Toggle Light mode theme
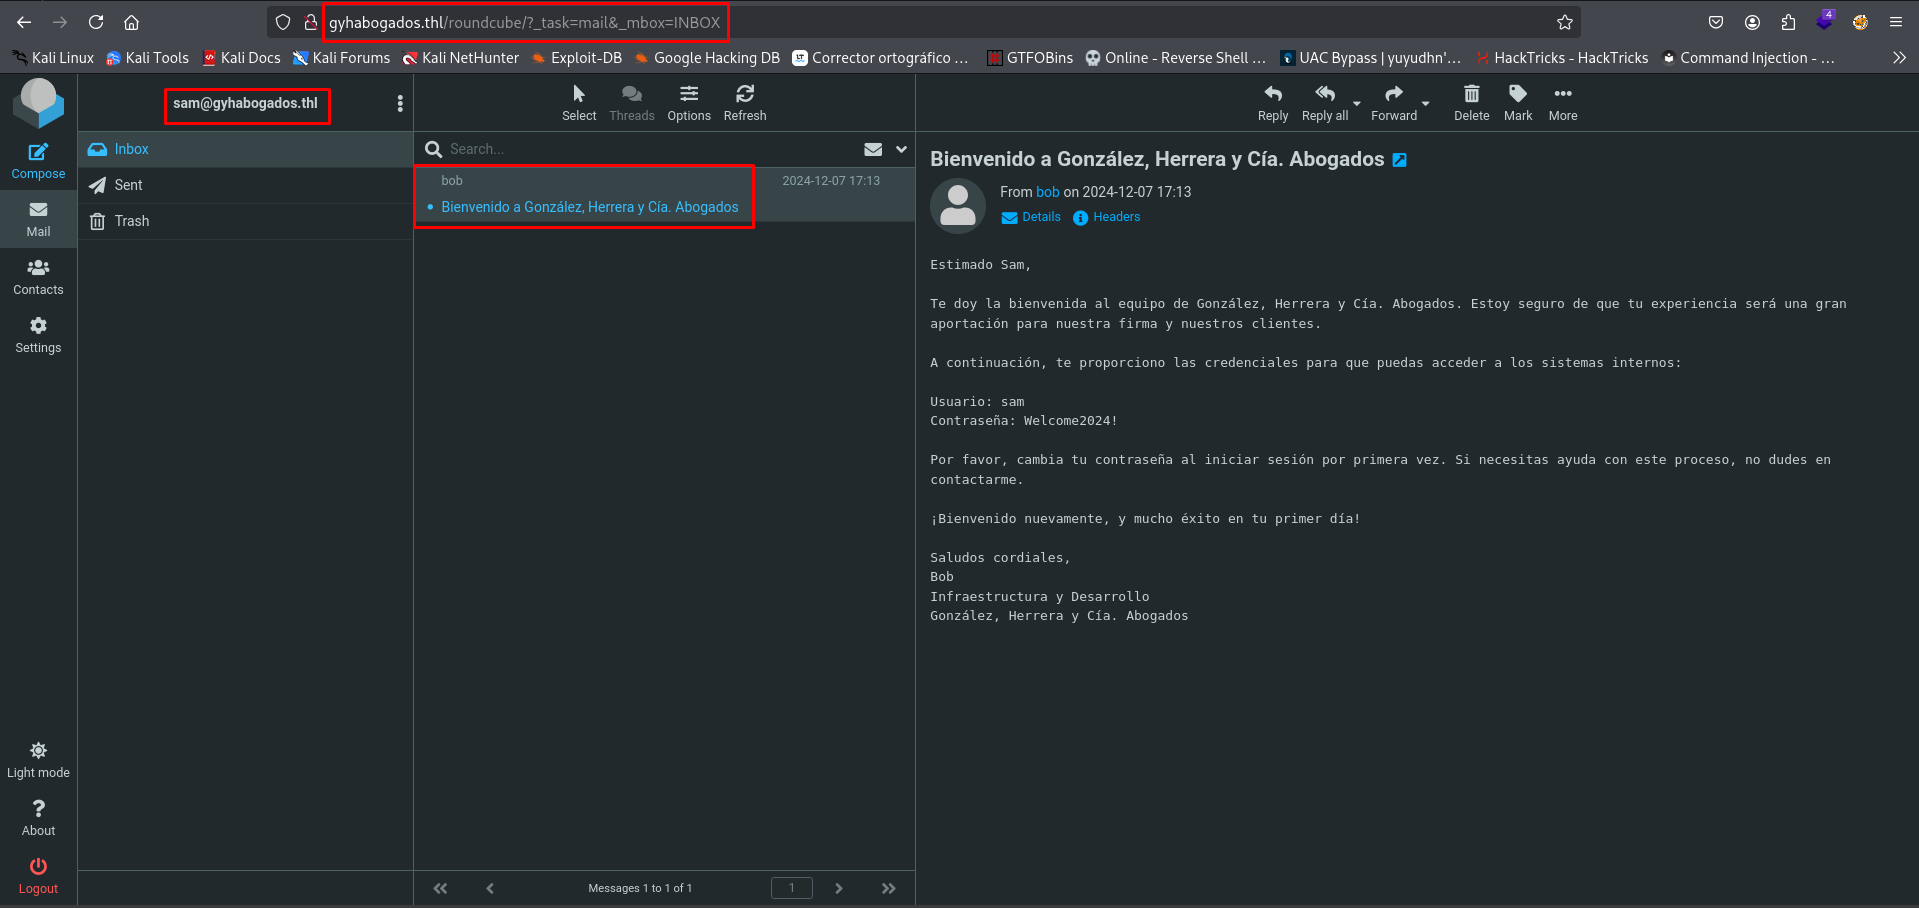The width and height of the screenshot is (1919, 908). 38,759
